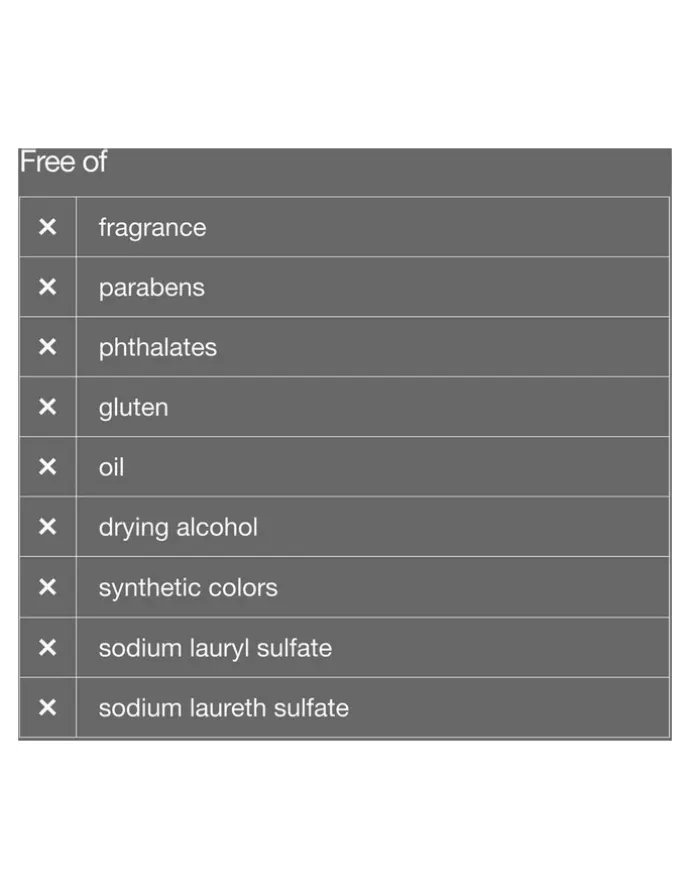The height and width of the screenshot is (890, 690).
Task: Select the parabens text label
Action: tap(152, 288)
